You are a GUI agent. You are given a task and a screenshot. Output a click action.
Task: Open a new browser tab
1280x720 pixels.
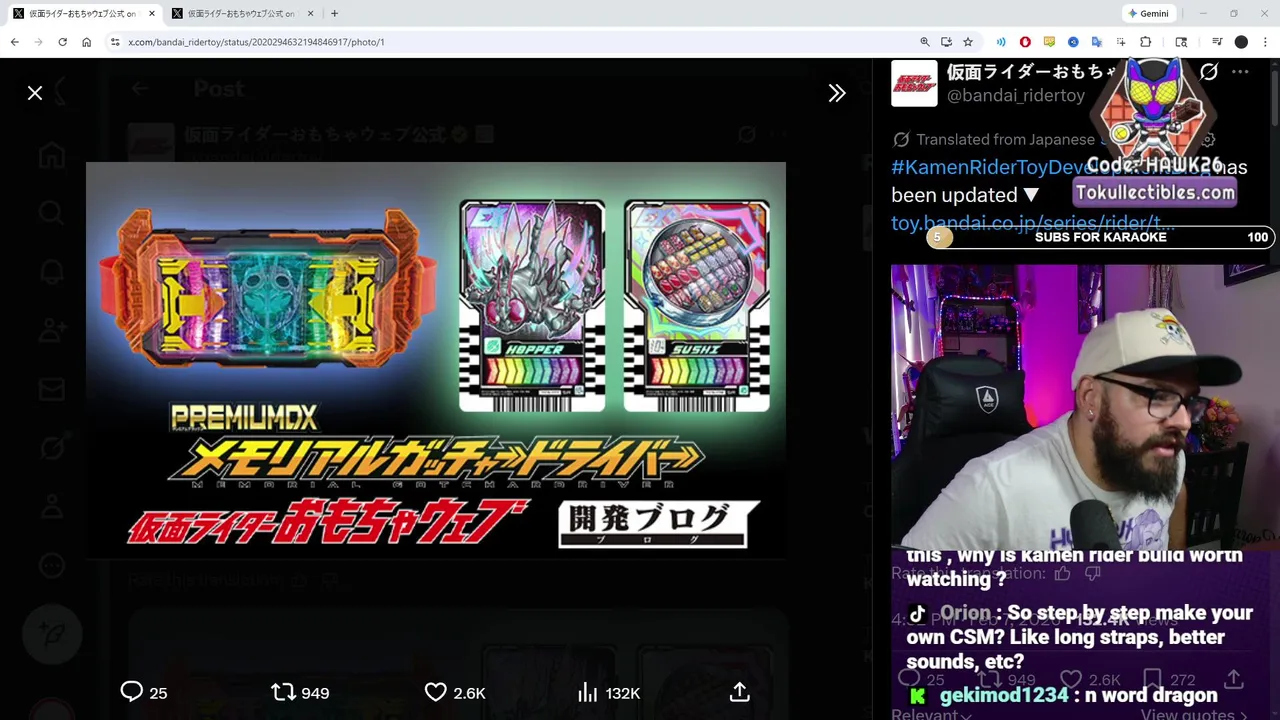[334, 13]
